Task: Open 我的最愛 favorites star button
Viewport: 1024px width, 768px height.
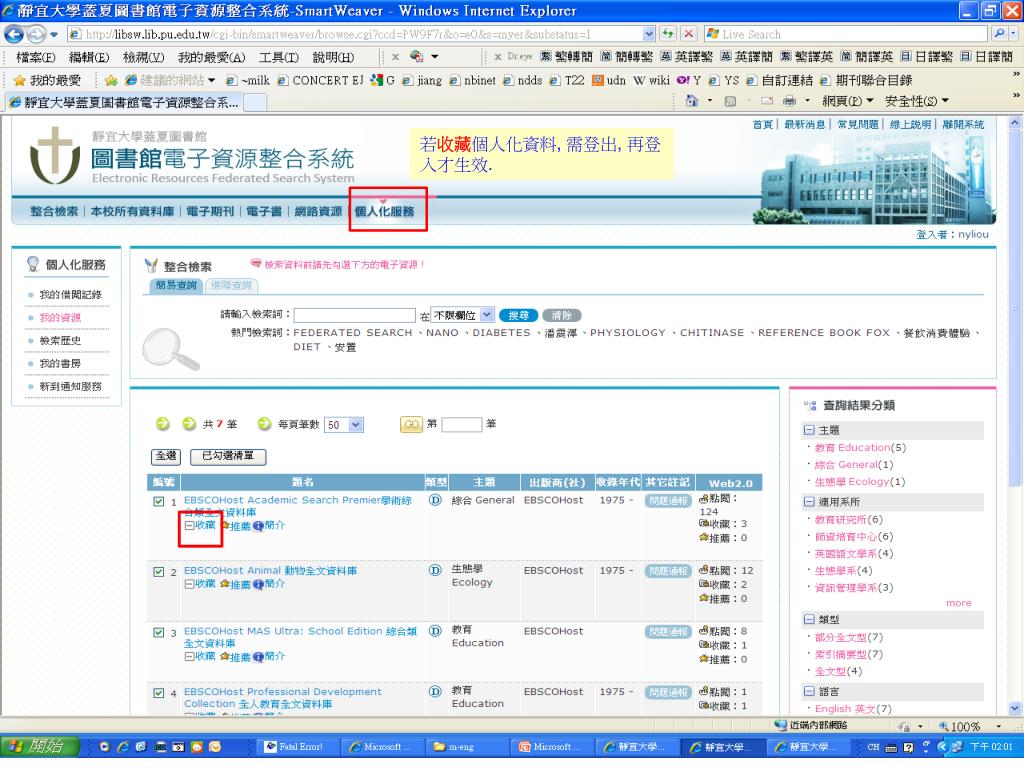Action: (48, 80)
